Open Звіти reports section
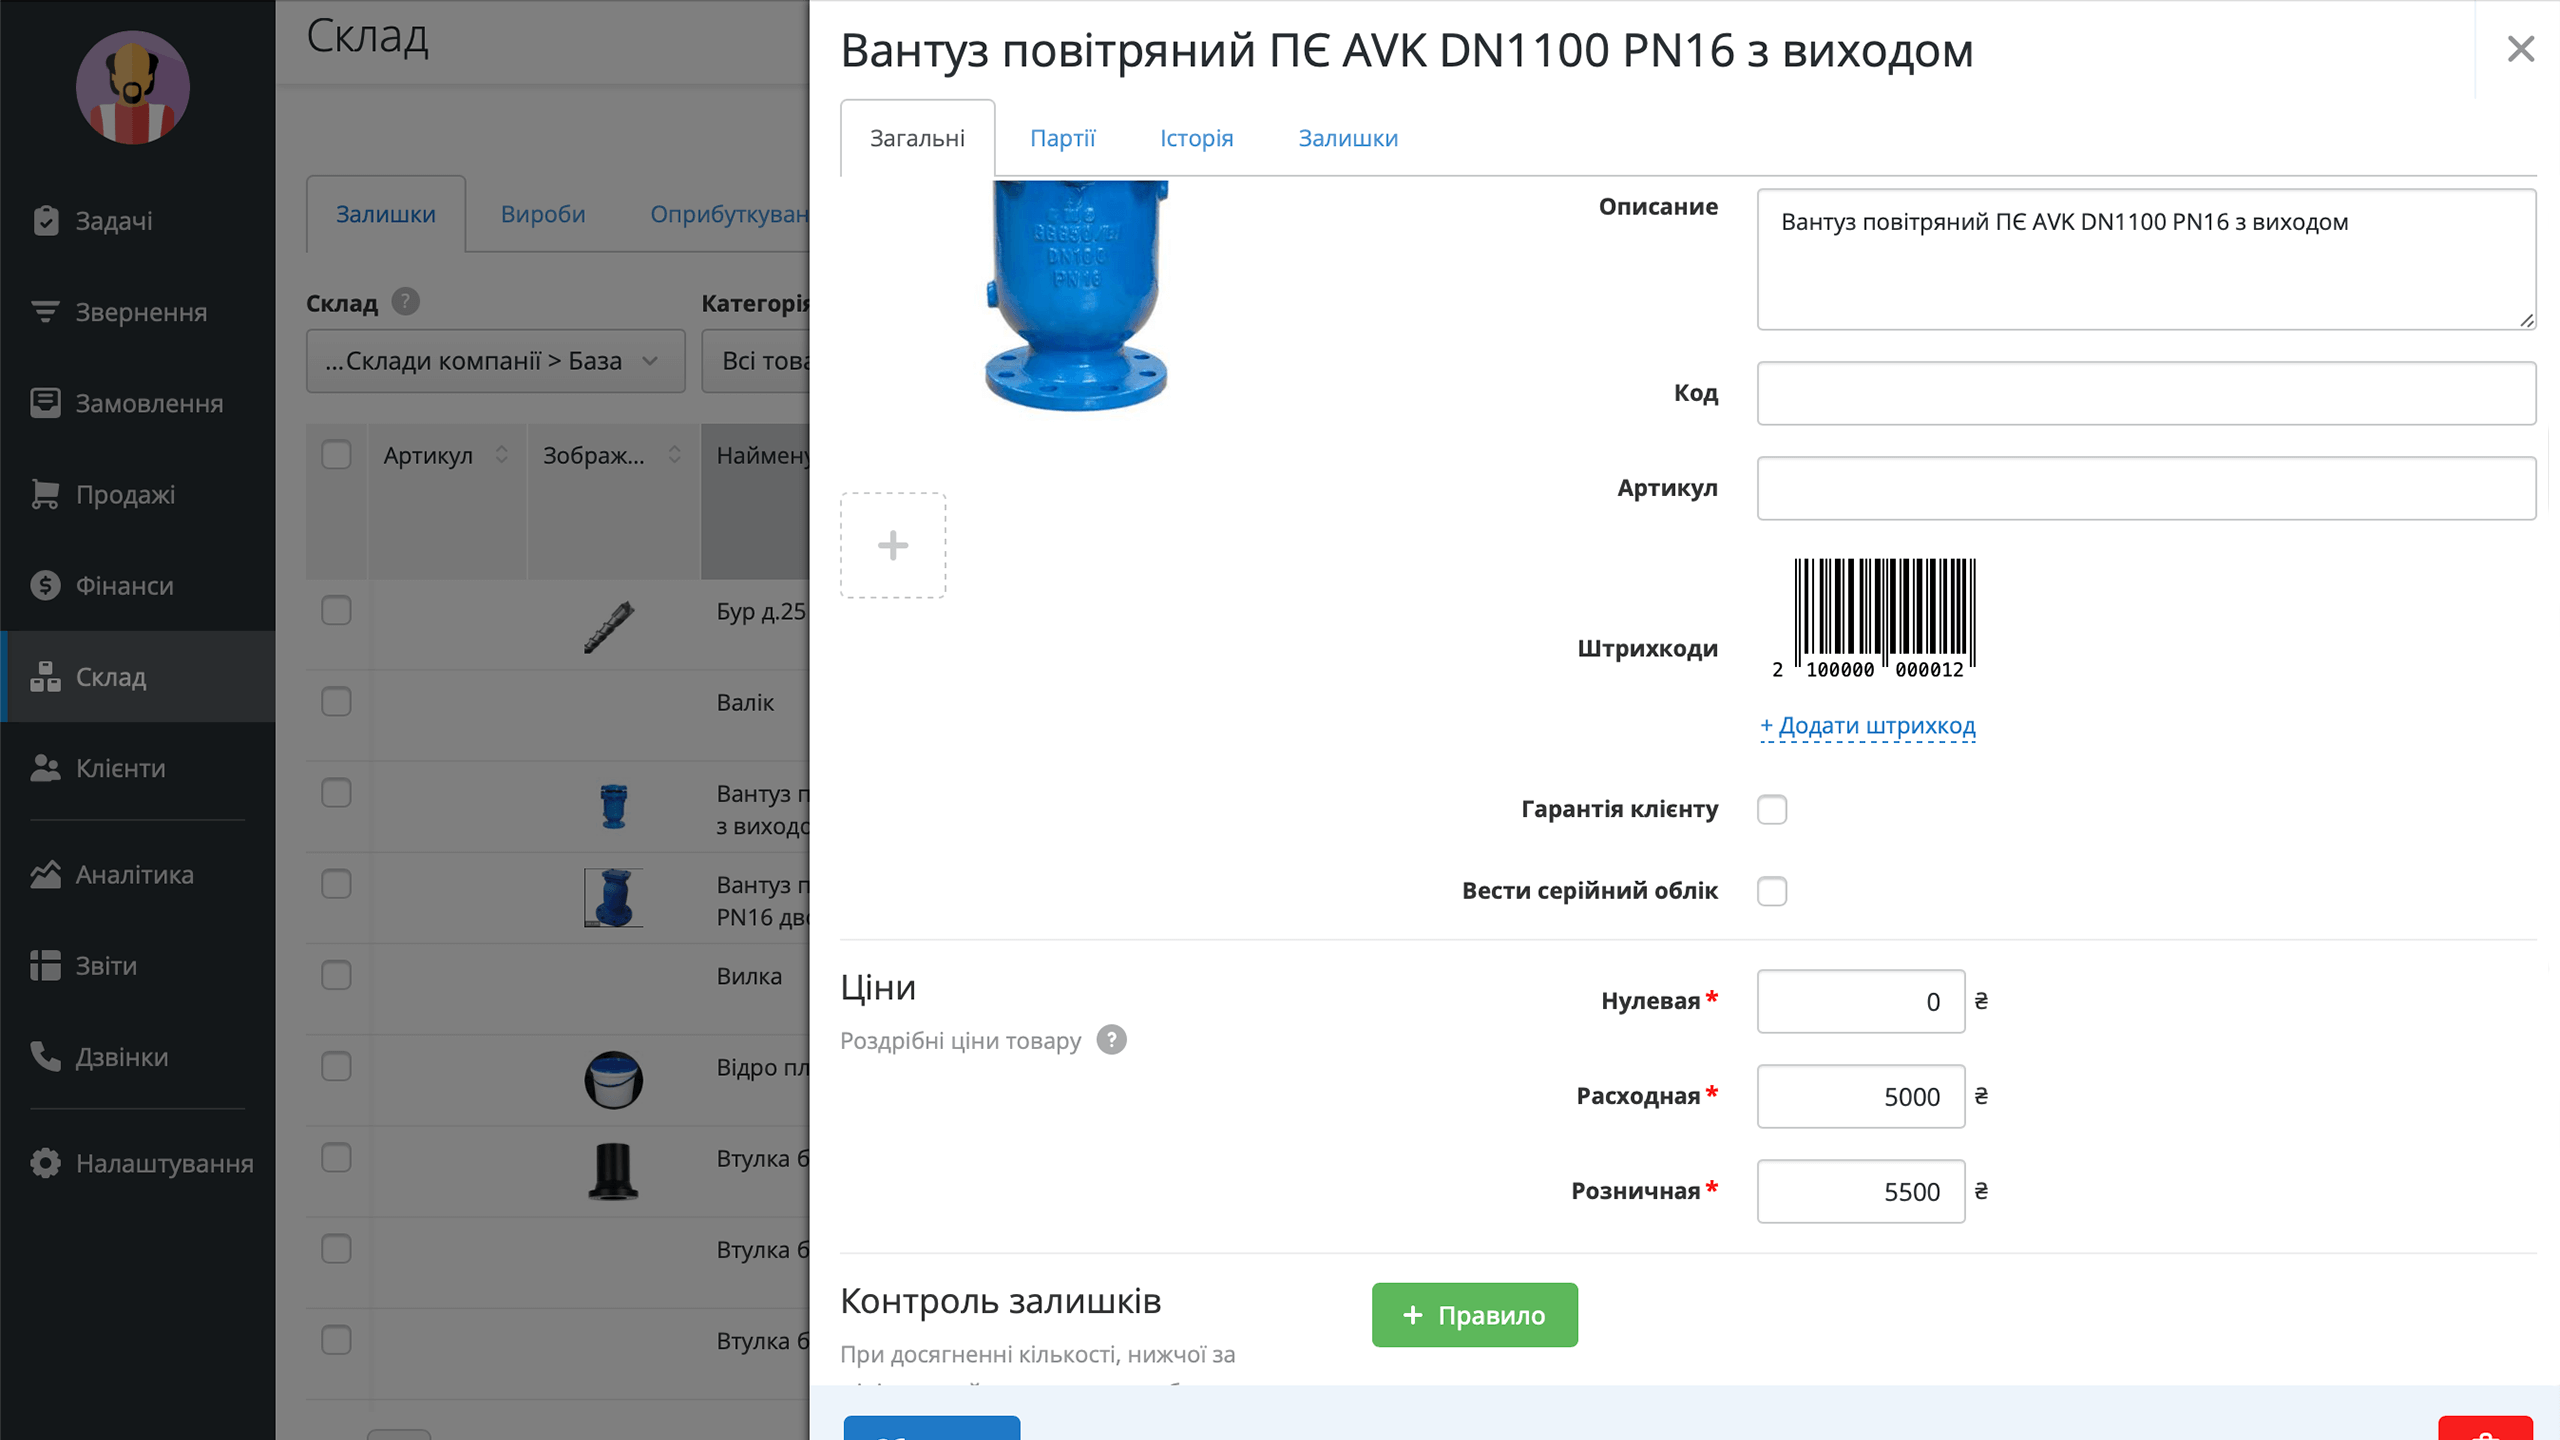This screenshot has width=2560, height=1440. [137, 966]
